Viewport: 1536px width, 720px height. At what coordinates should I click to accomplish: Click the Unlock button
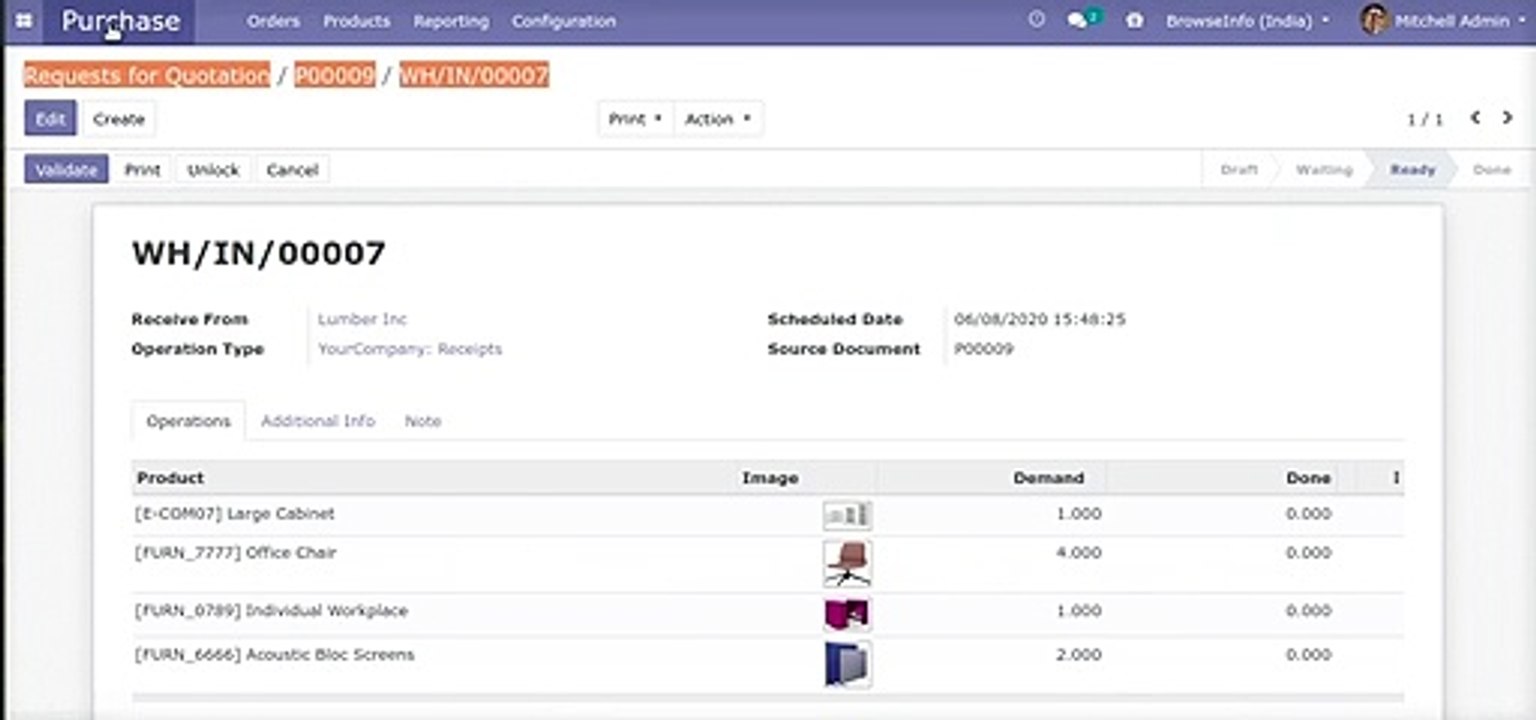[214, 170]
